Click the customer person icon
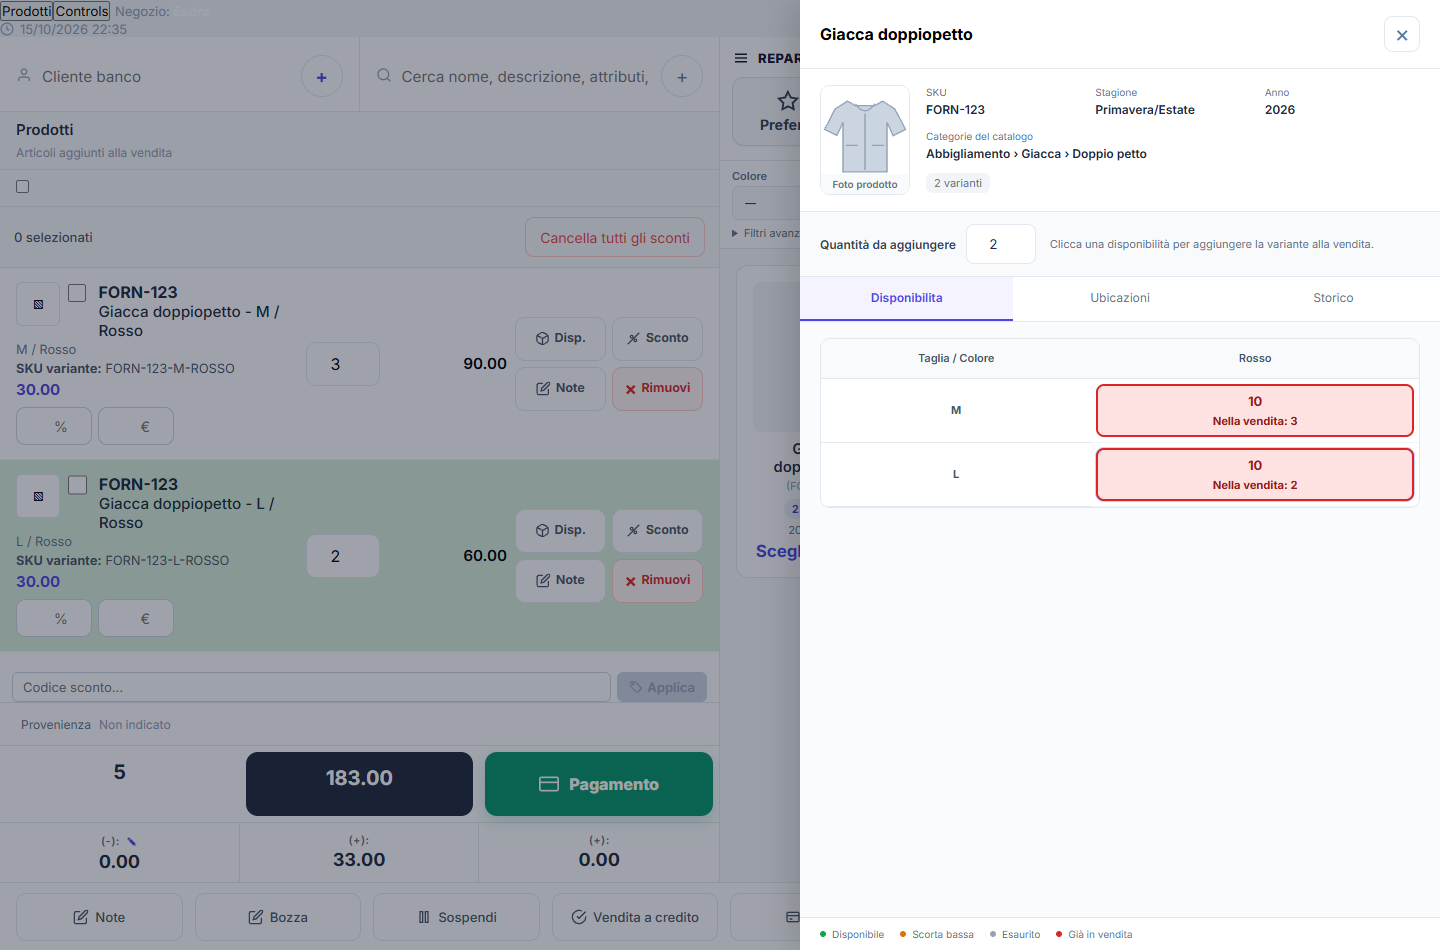This screenshot has height=950, width=1440. (24, 76)
